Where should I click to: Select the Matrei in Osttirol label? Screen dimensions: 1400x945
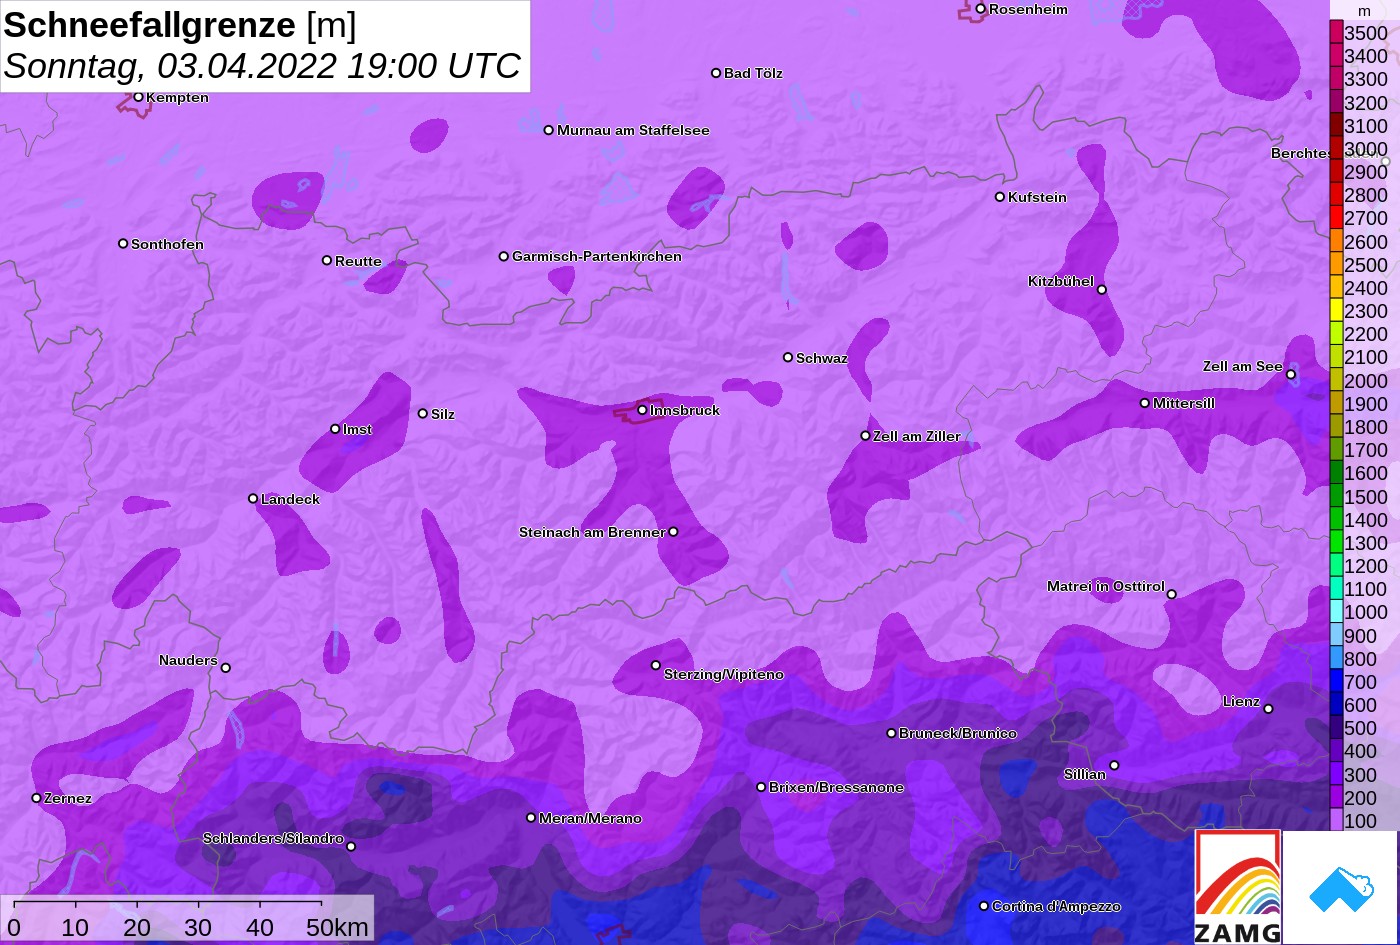coord(1106,586)
